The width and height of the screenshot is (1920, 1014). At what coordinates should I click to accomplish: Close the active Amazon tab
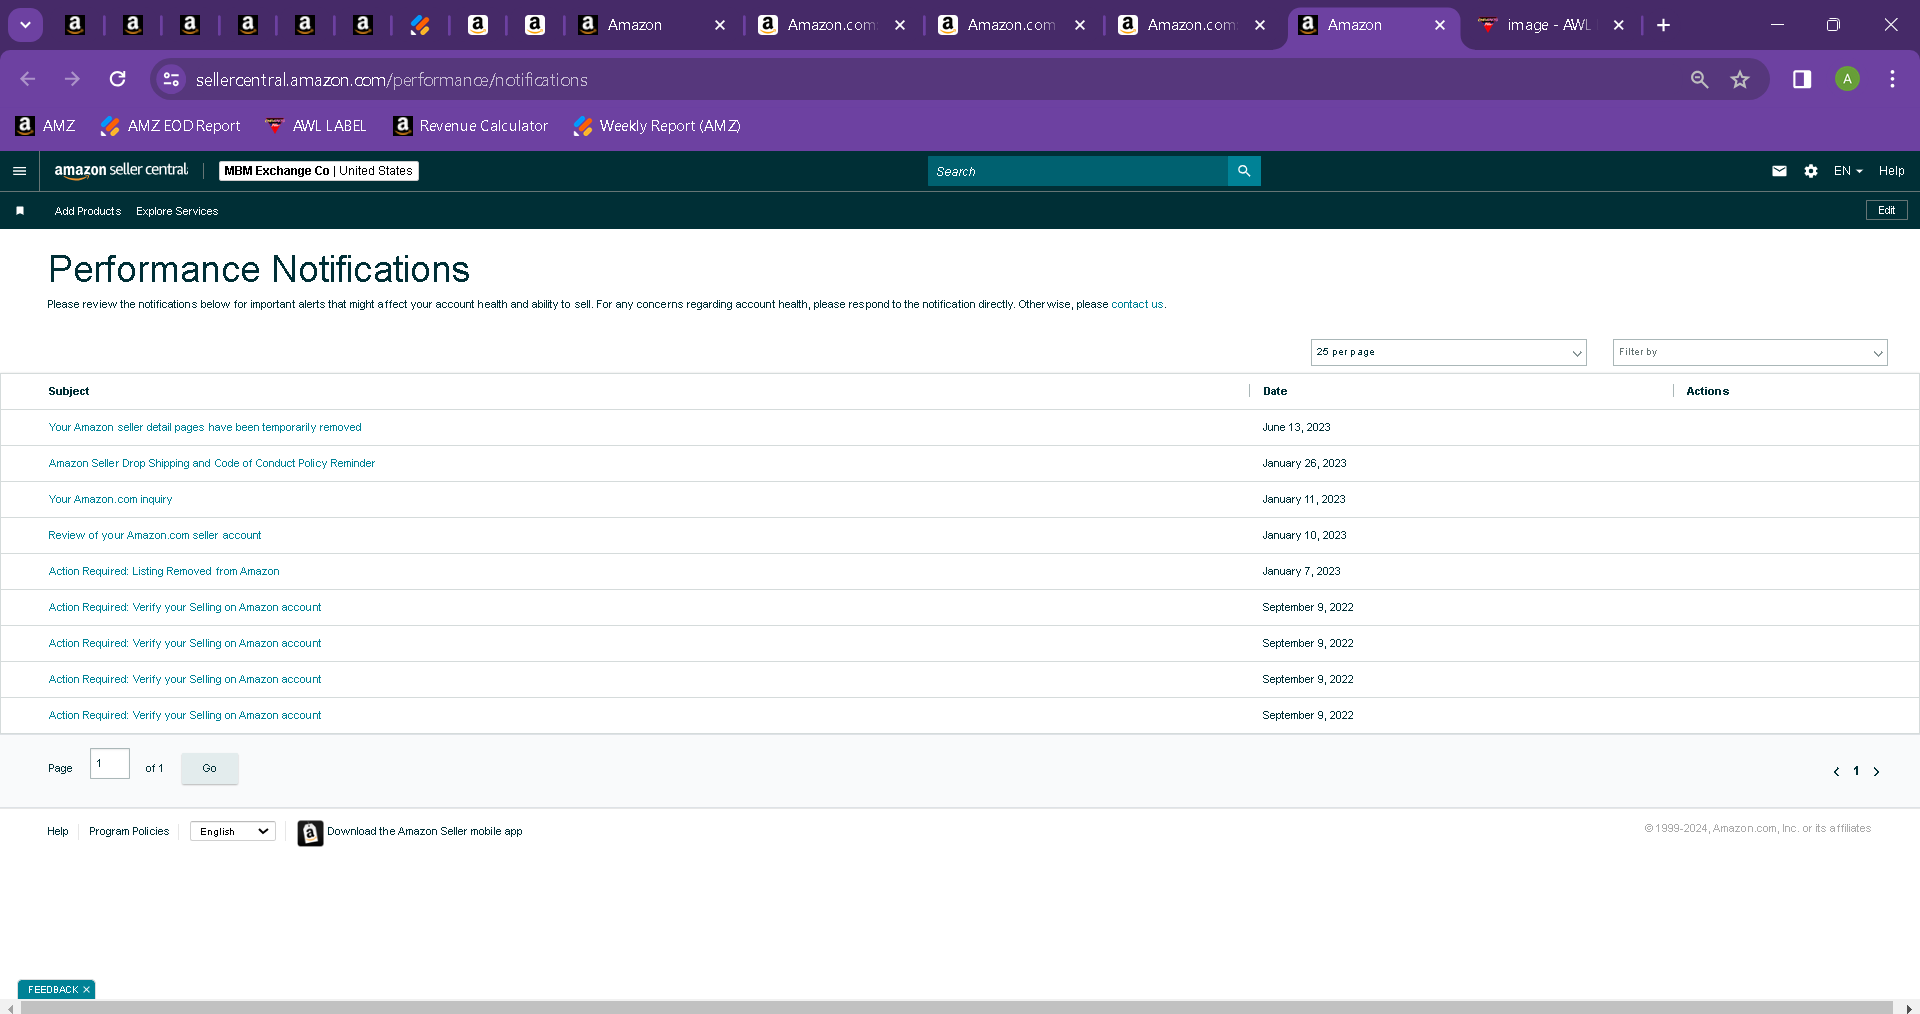(x=1440, y=25)
